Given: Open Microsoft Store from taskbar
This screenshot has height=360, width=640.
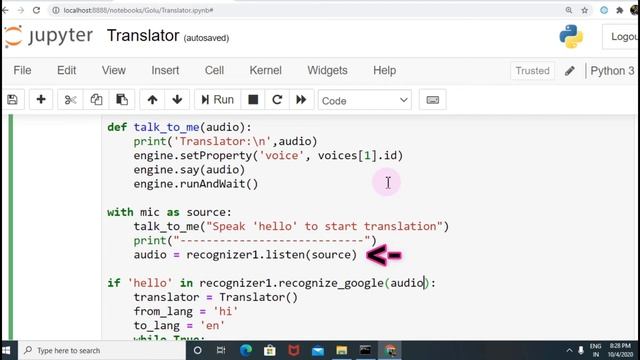Looking at the screenshot, I should (269, 351).
